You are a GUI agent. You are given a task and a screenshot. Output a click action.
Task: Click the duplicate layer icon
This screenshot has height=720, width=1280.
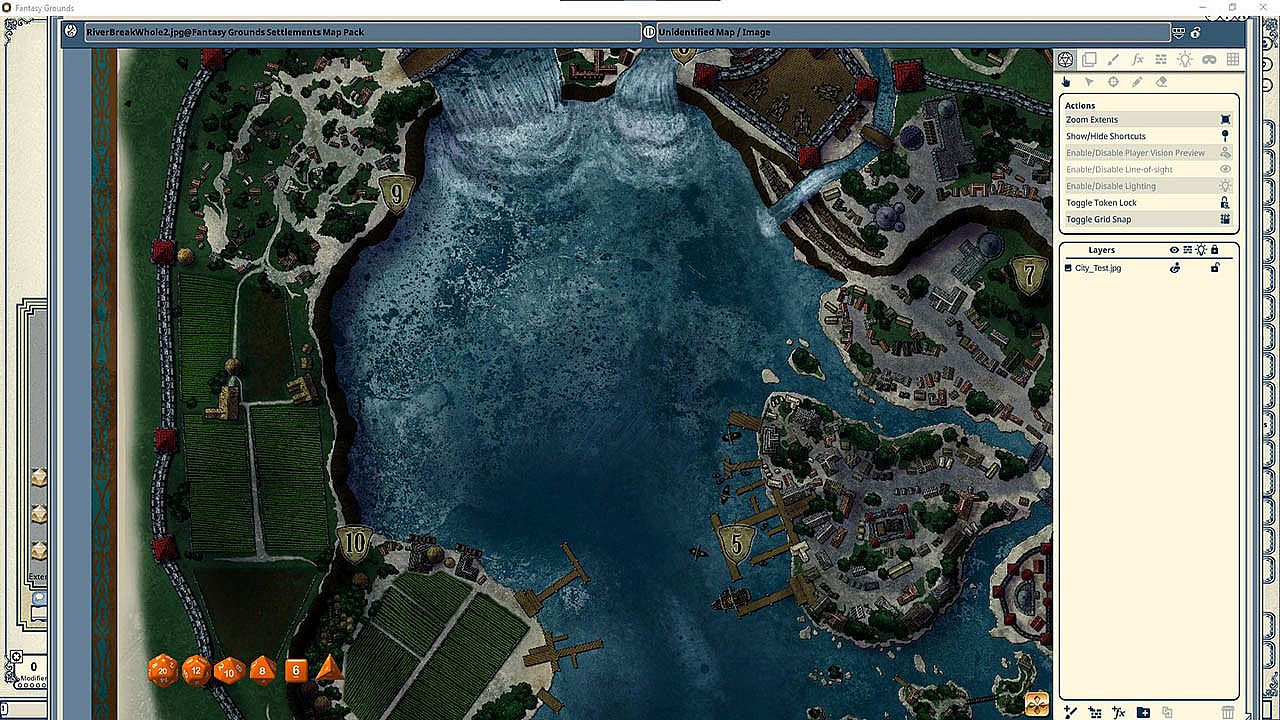click(1167, 712)
